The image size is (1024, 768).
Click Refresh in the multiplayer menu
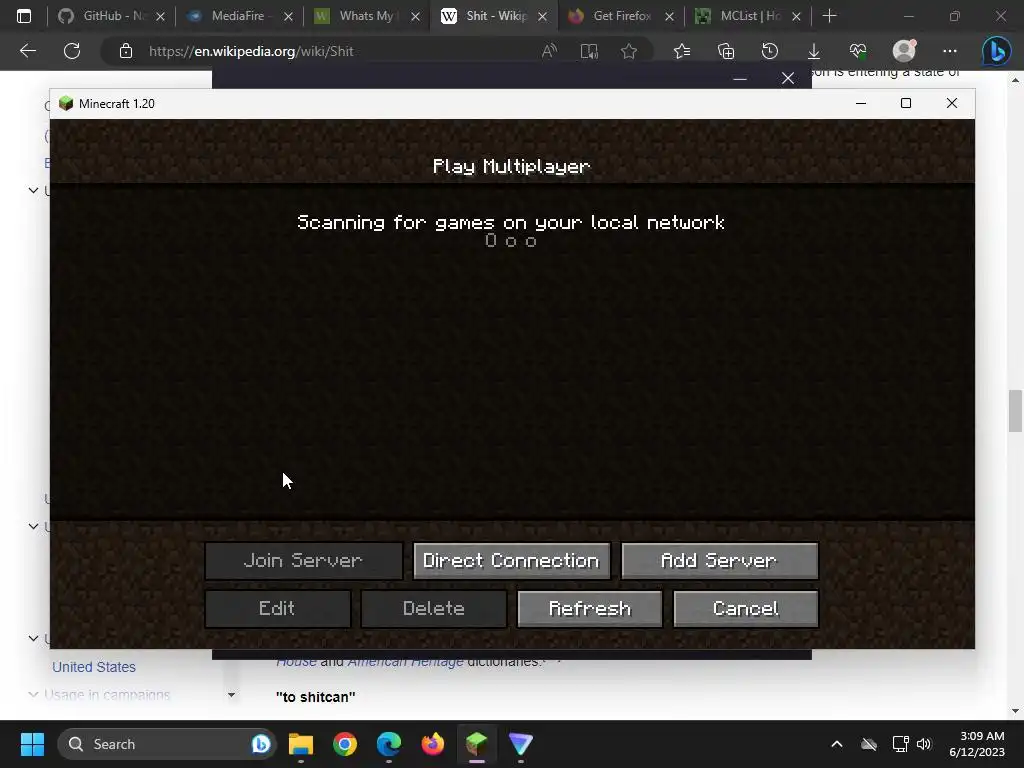pyautogui.click(x=590, y=609)
